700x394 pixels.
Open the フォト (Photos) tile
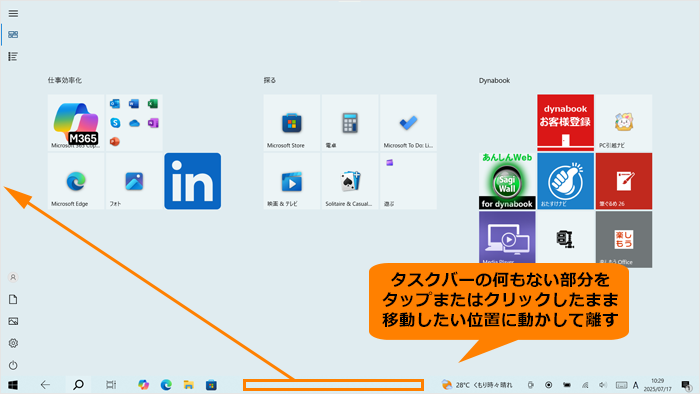134,181
